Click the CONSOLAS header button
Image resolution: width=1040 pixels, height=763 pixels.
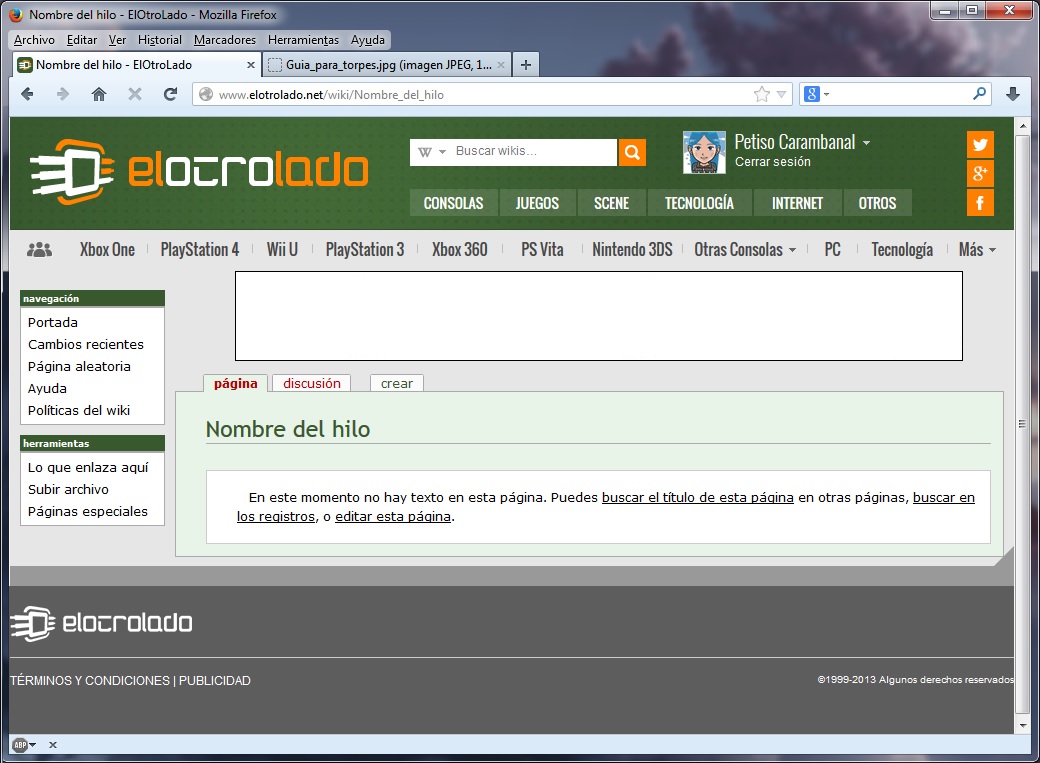coord(454,203)
